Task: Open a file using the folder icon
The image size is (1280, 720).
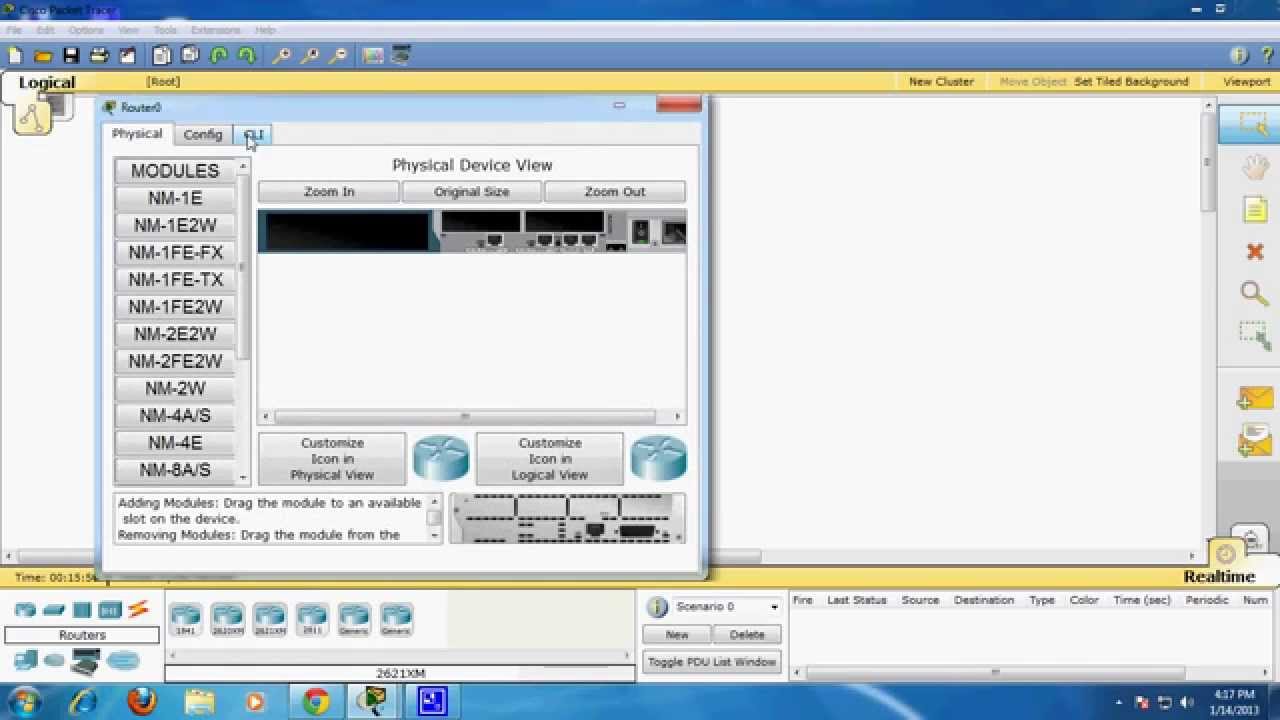Action: (x=43, y=56)
